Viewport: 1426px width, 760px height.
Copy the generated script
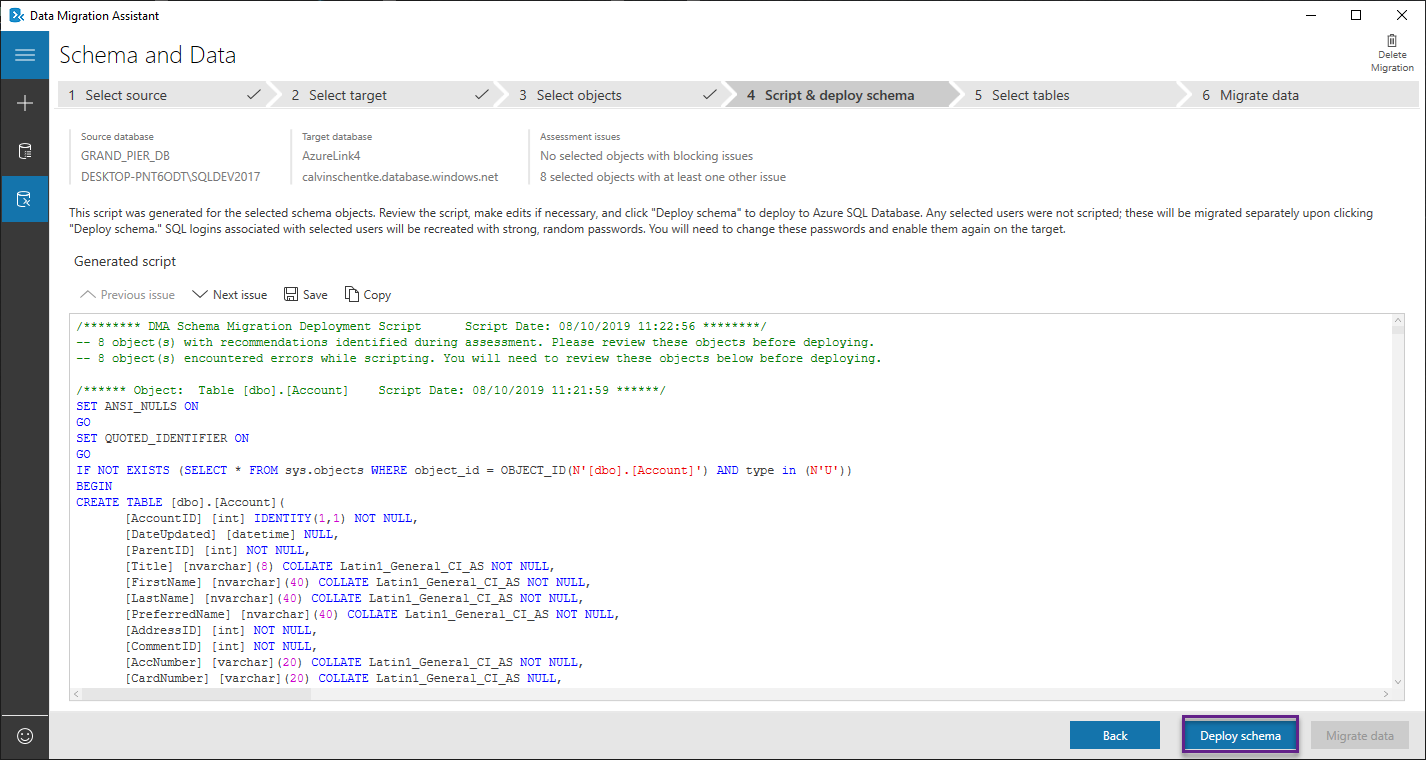tap(368, 295)
